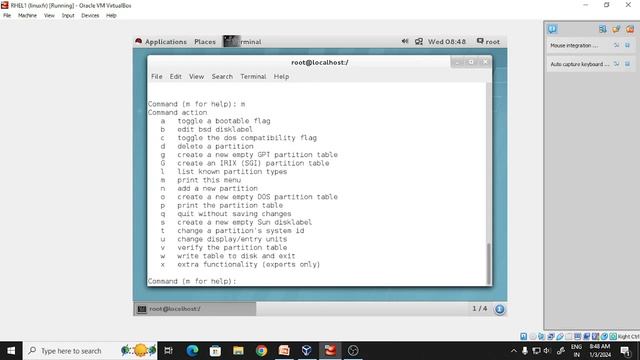Open VirtualBox Input menu
Viewport: 640px width, 360px height.
[x=68, y=16]
